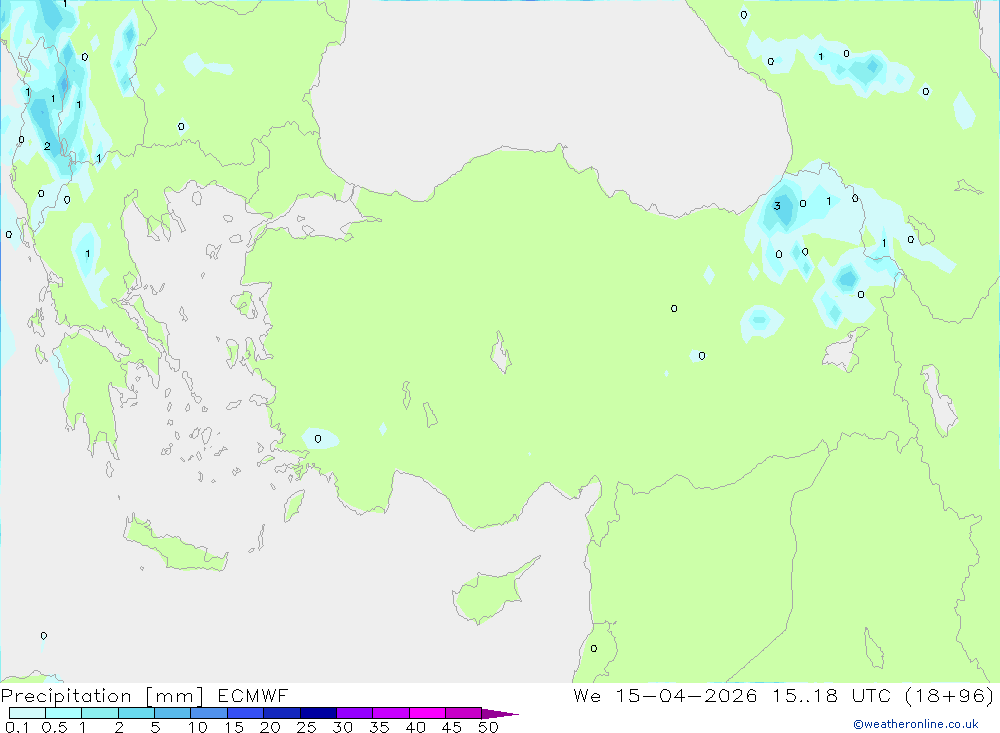Click the '3' precipitation value on the map
Viewport: 1000px width, 733px height.
point(777,205)
